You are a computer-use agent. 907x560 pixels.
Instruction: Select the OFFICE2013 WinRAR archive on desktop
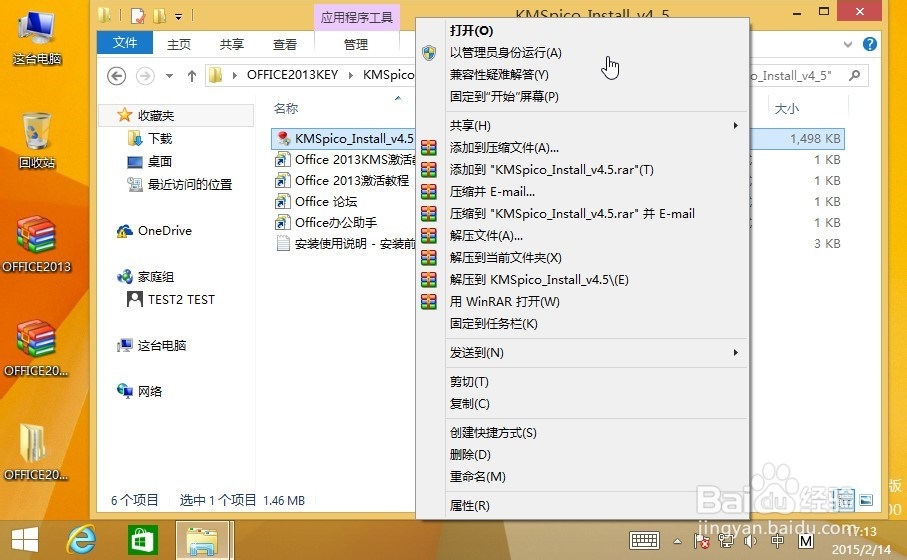tap(36, 244)
